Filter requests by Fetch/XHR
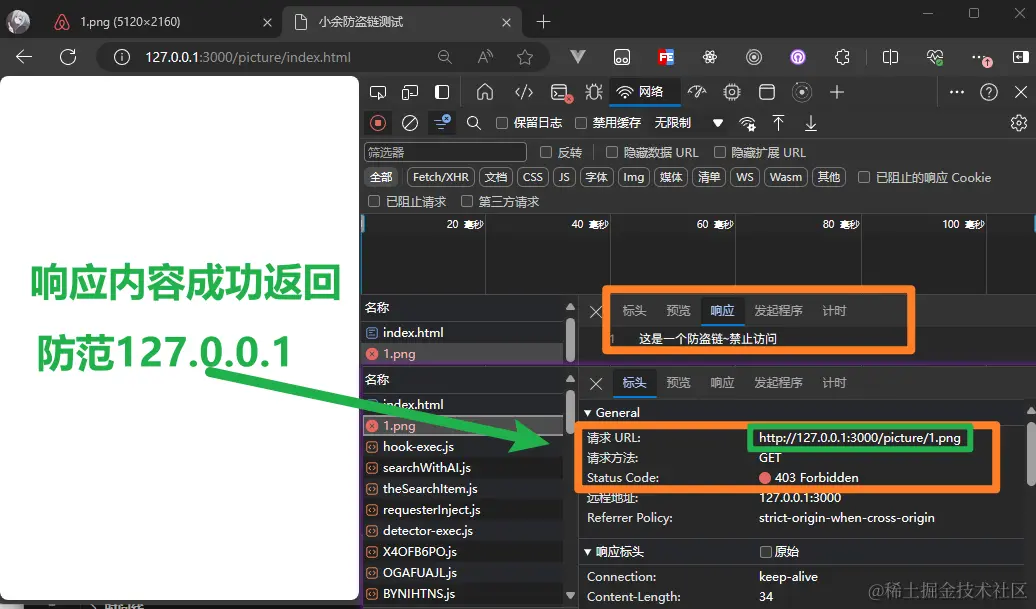The height and width of the screenshot is (609, 1036). click(441, 177)
